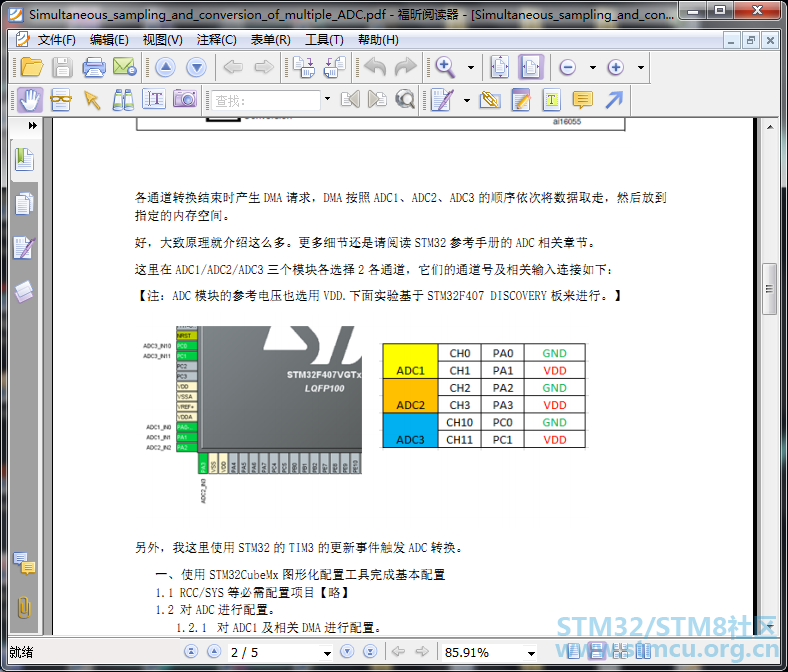
Task: Open the 85.91% zoom level dropdown
Action: pos(531,653)
